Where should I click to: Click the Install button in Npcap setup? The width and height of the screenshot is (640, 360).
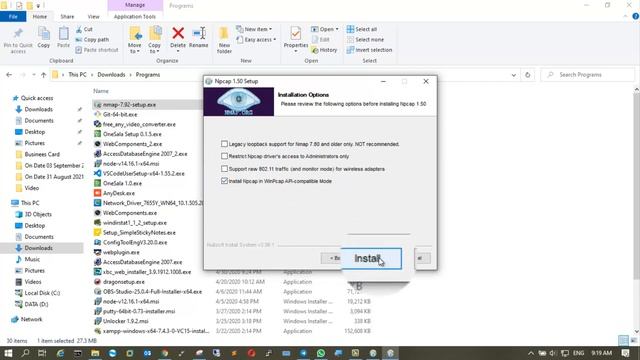371,258
